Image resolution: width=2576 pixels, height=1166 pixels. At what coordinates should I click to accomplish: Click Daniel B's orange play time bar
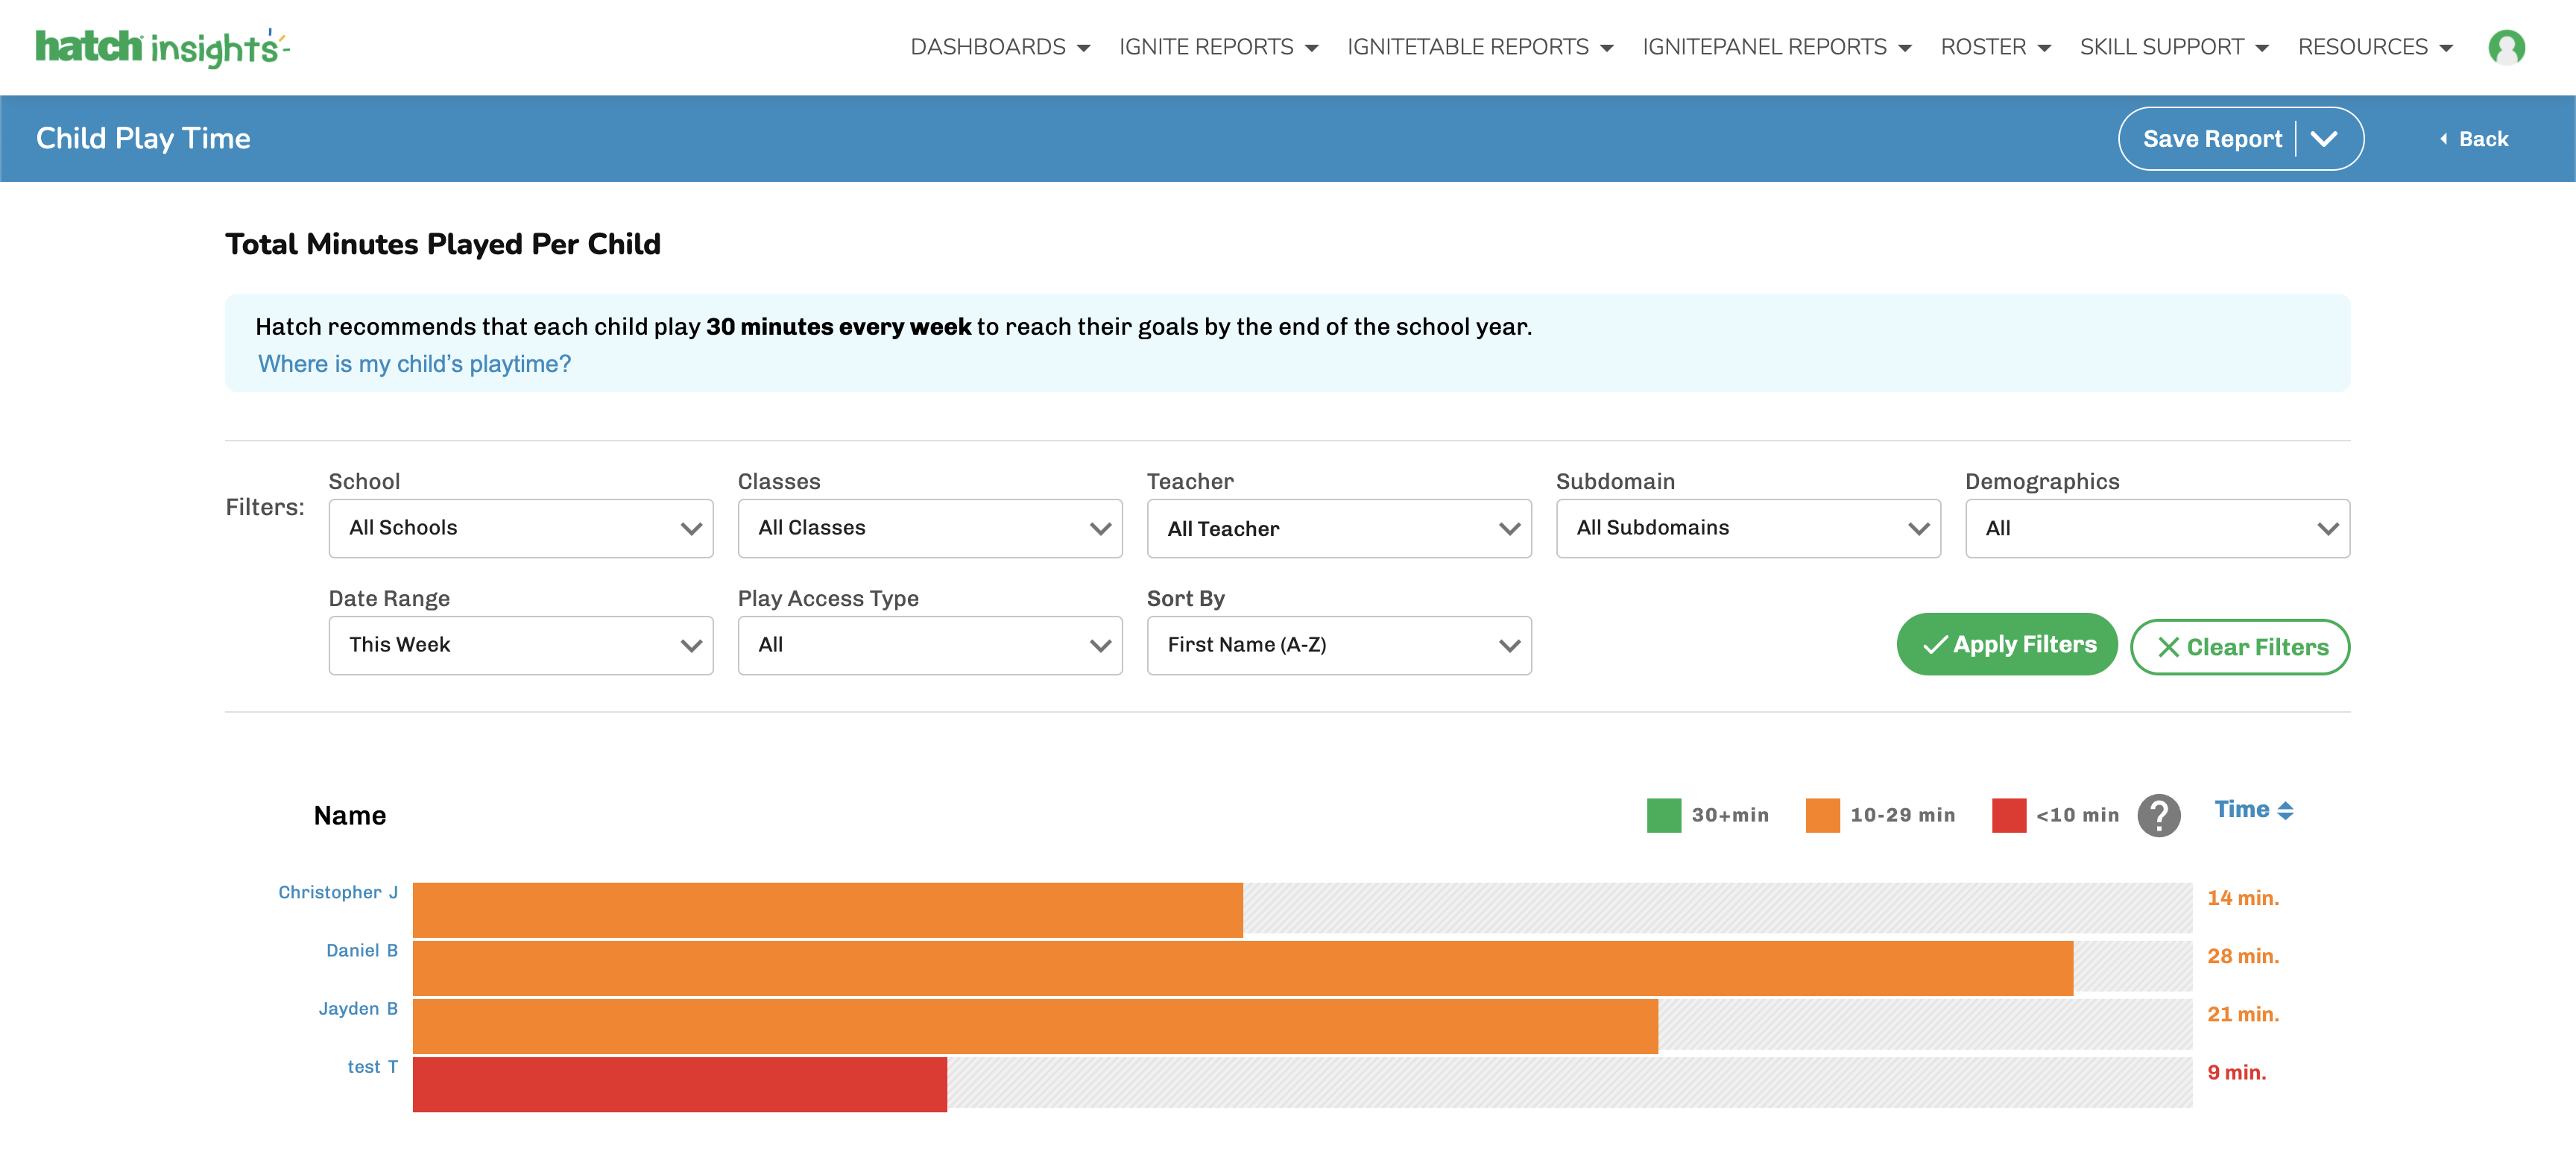coord(1243,967)
